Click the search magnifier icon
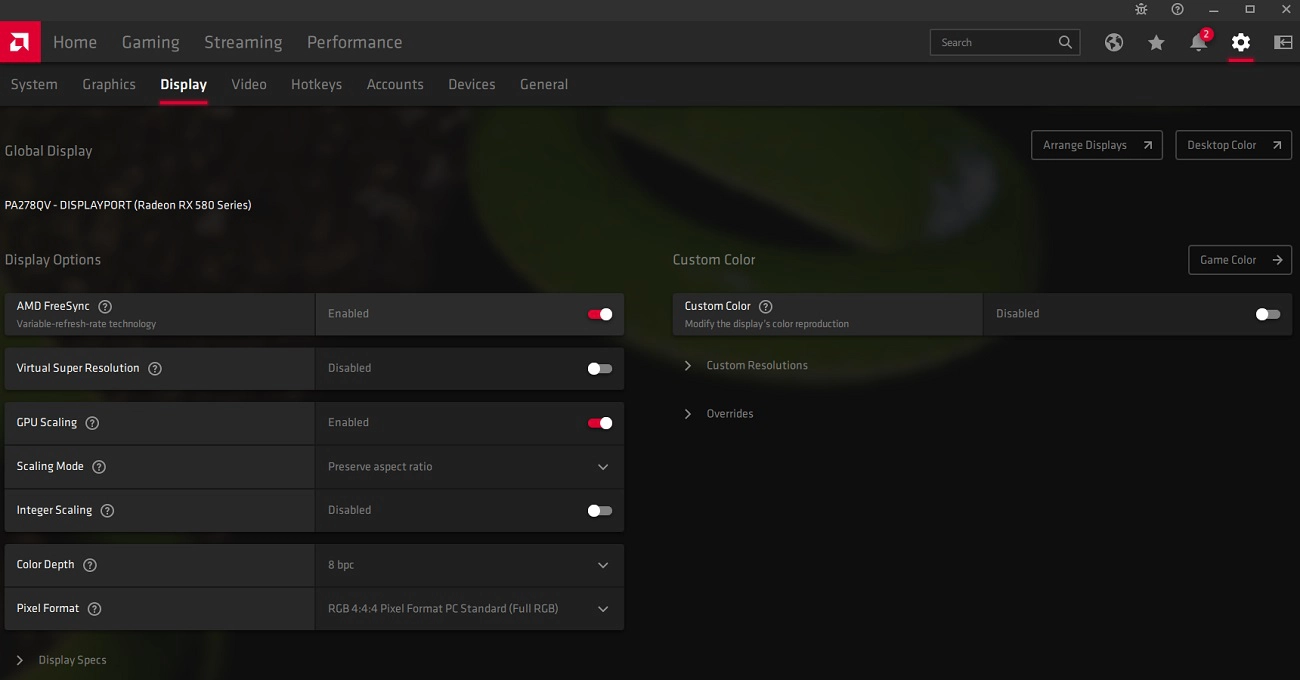This screenshot has width=1300, height=680. (1065, 42)
